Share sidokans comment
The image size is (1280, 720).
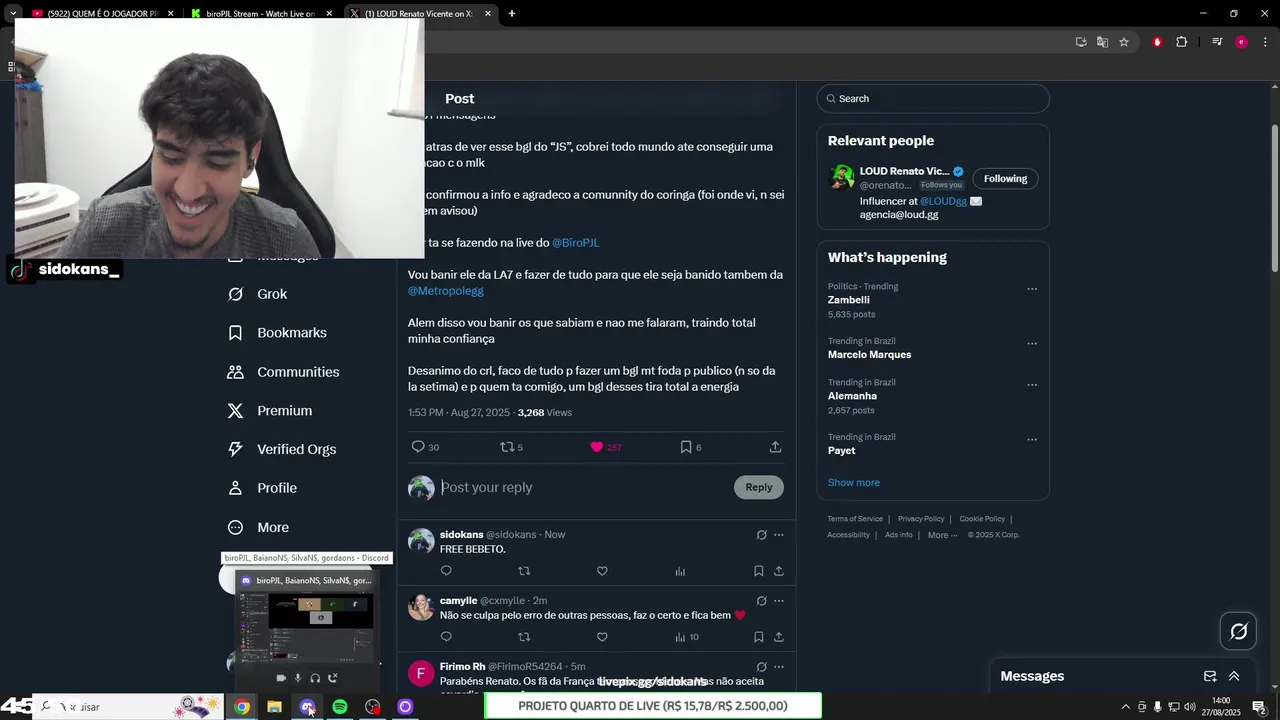click(x=779, y=571)
